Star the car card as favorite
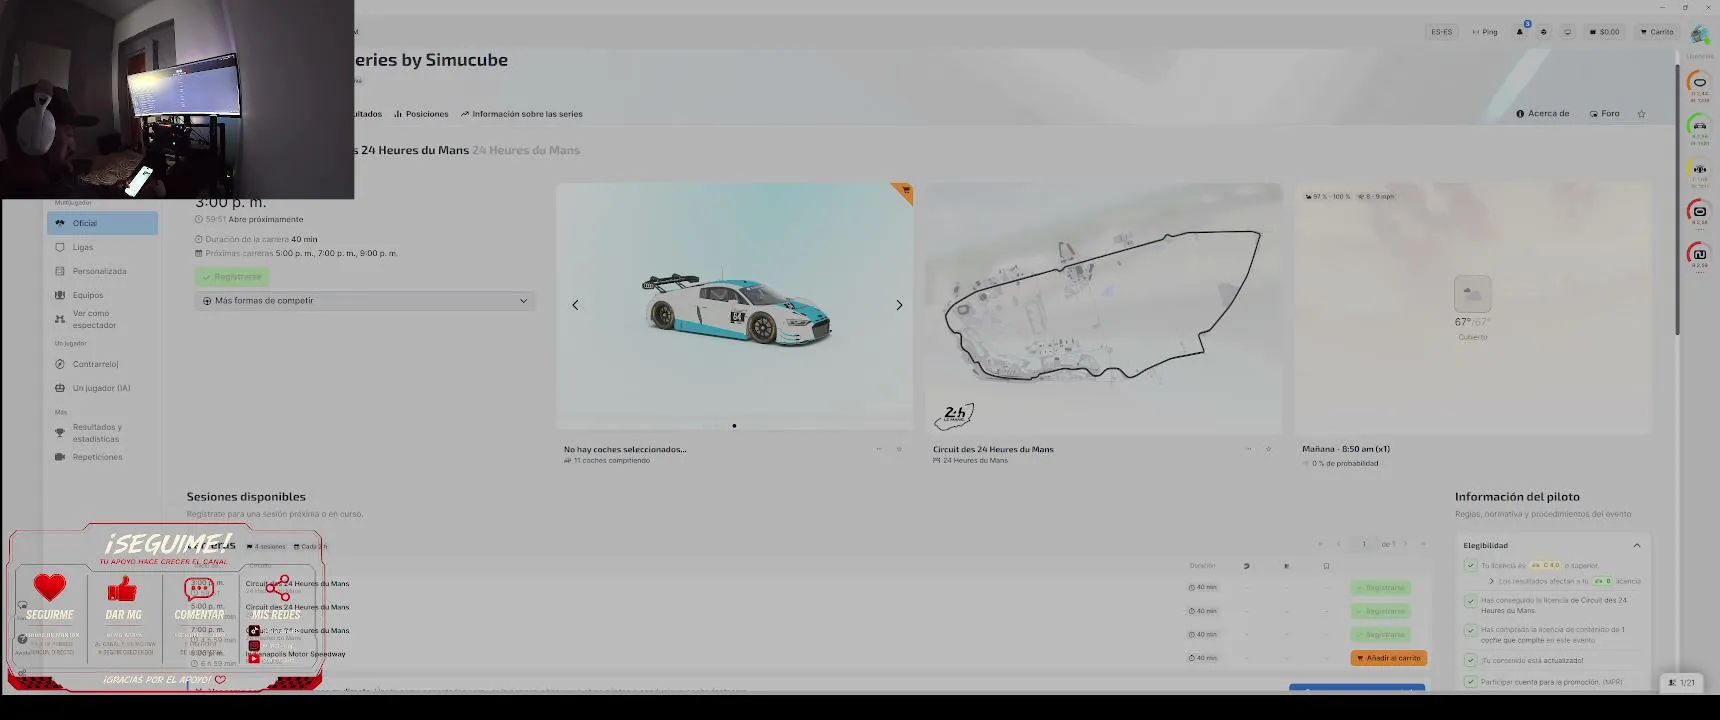 (x=899, y=449)
